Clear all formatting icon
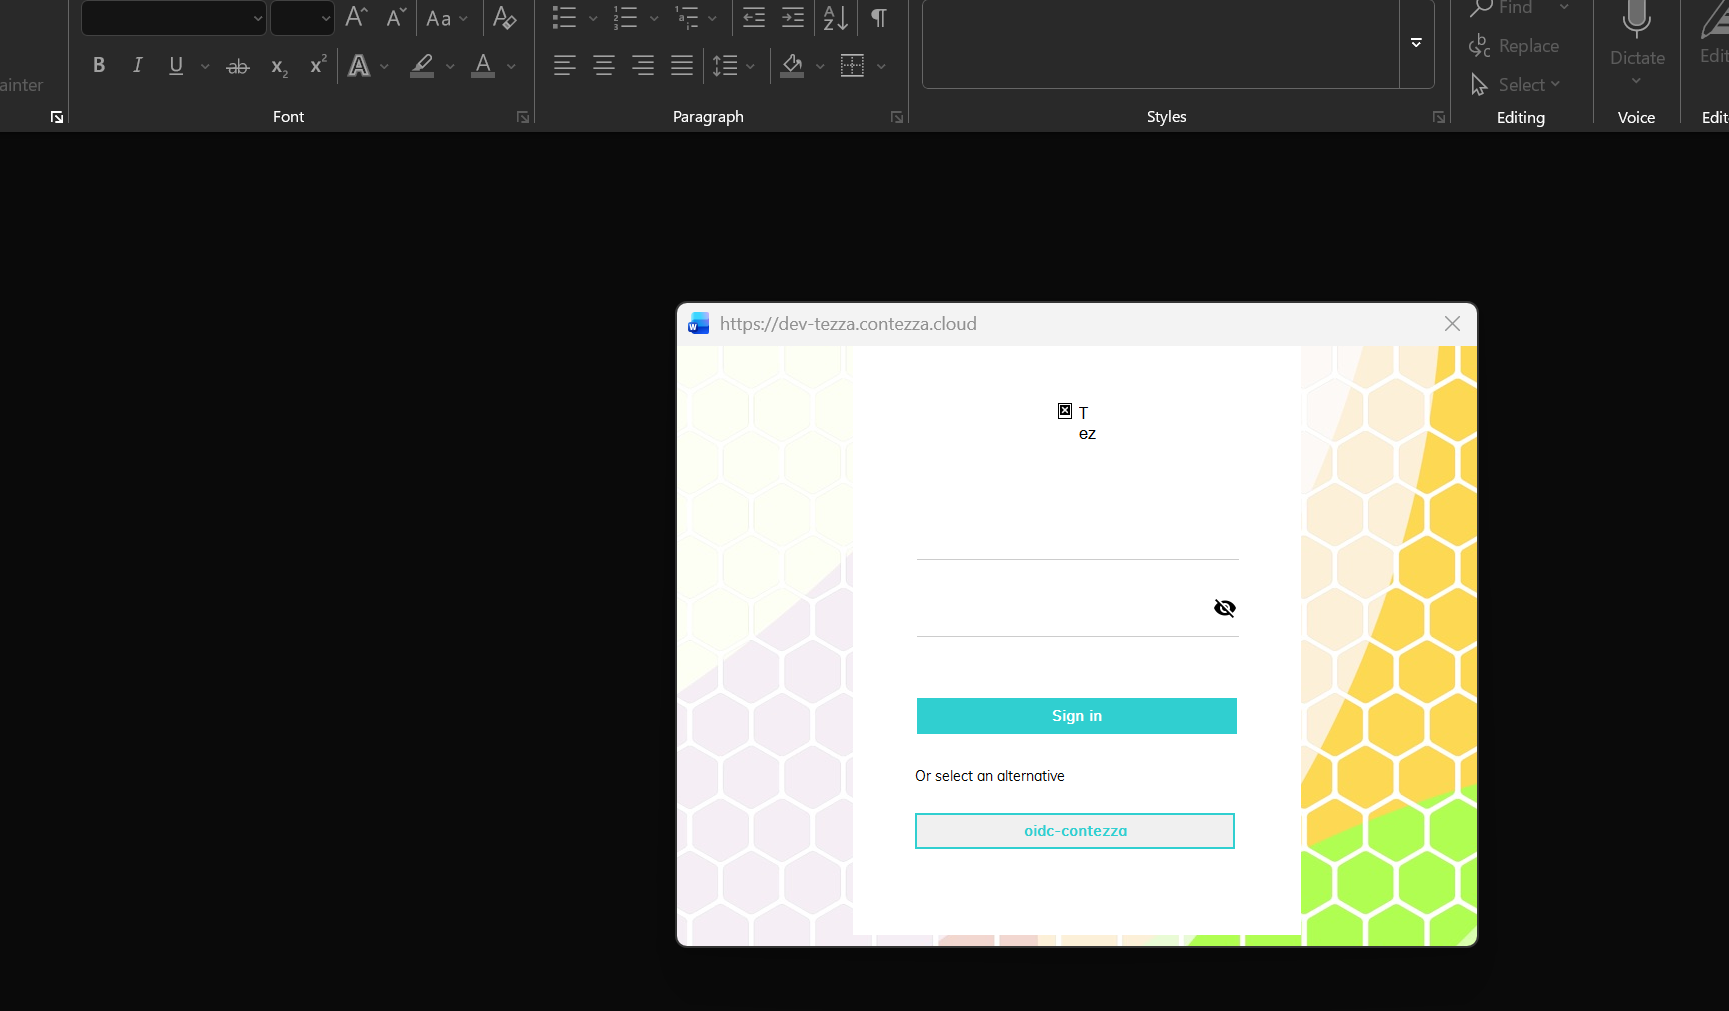This screenshot has width=1729, height=1011. 504,18
